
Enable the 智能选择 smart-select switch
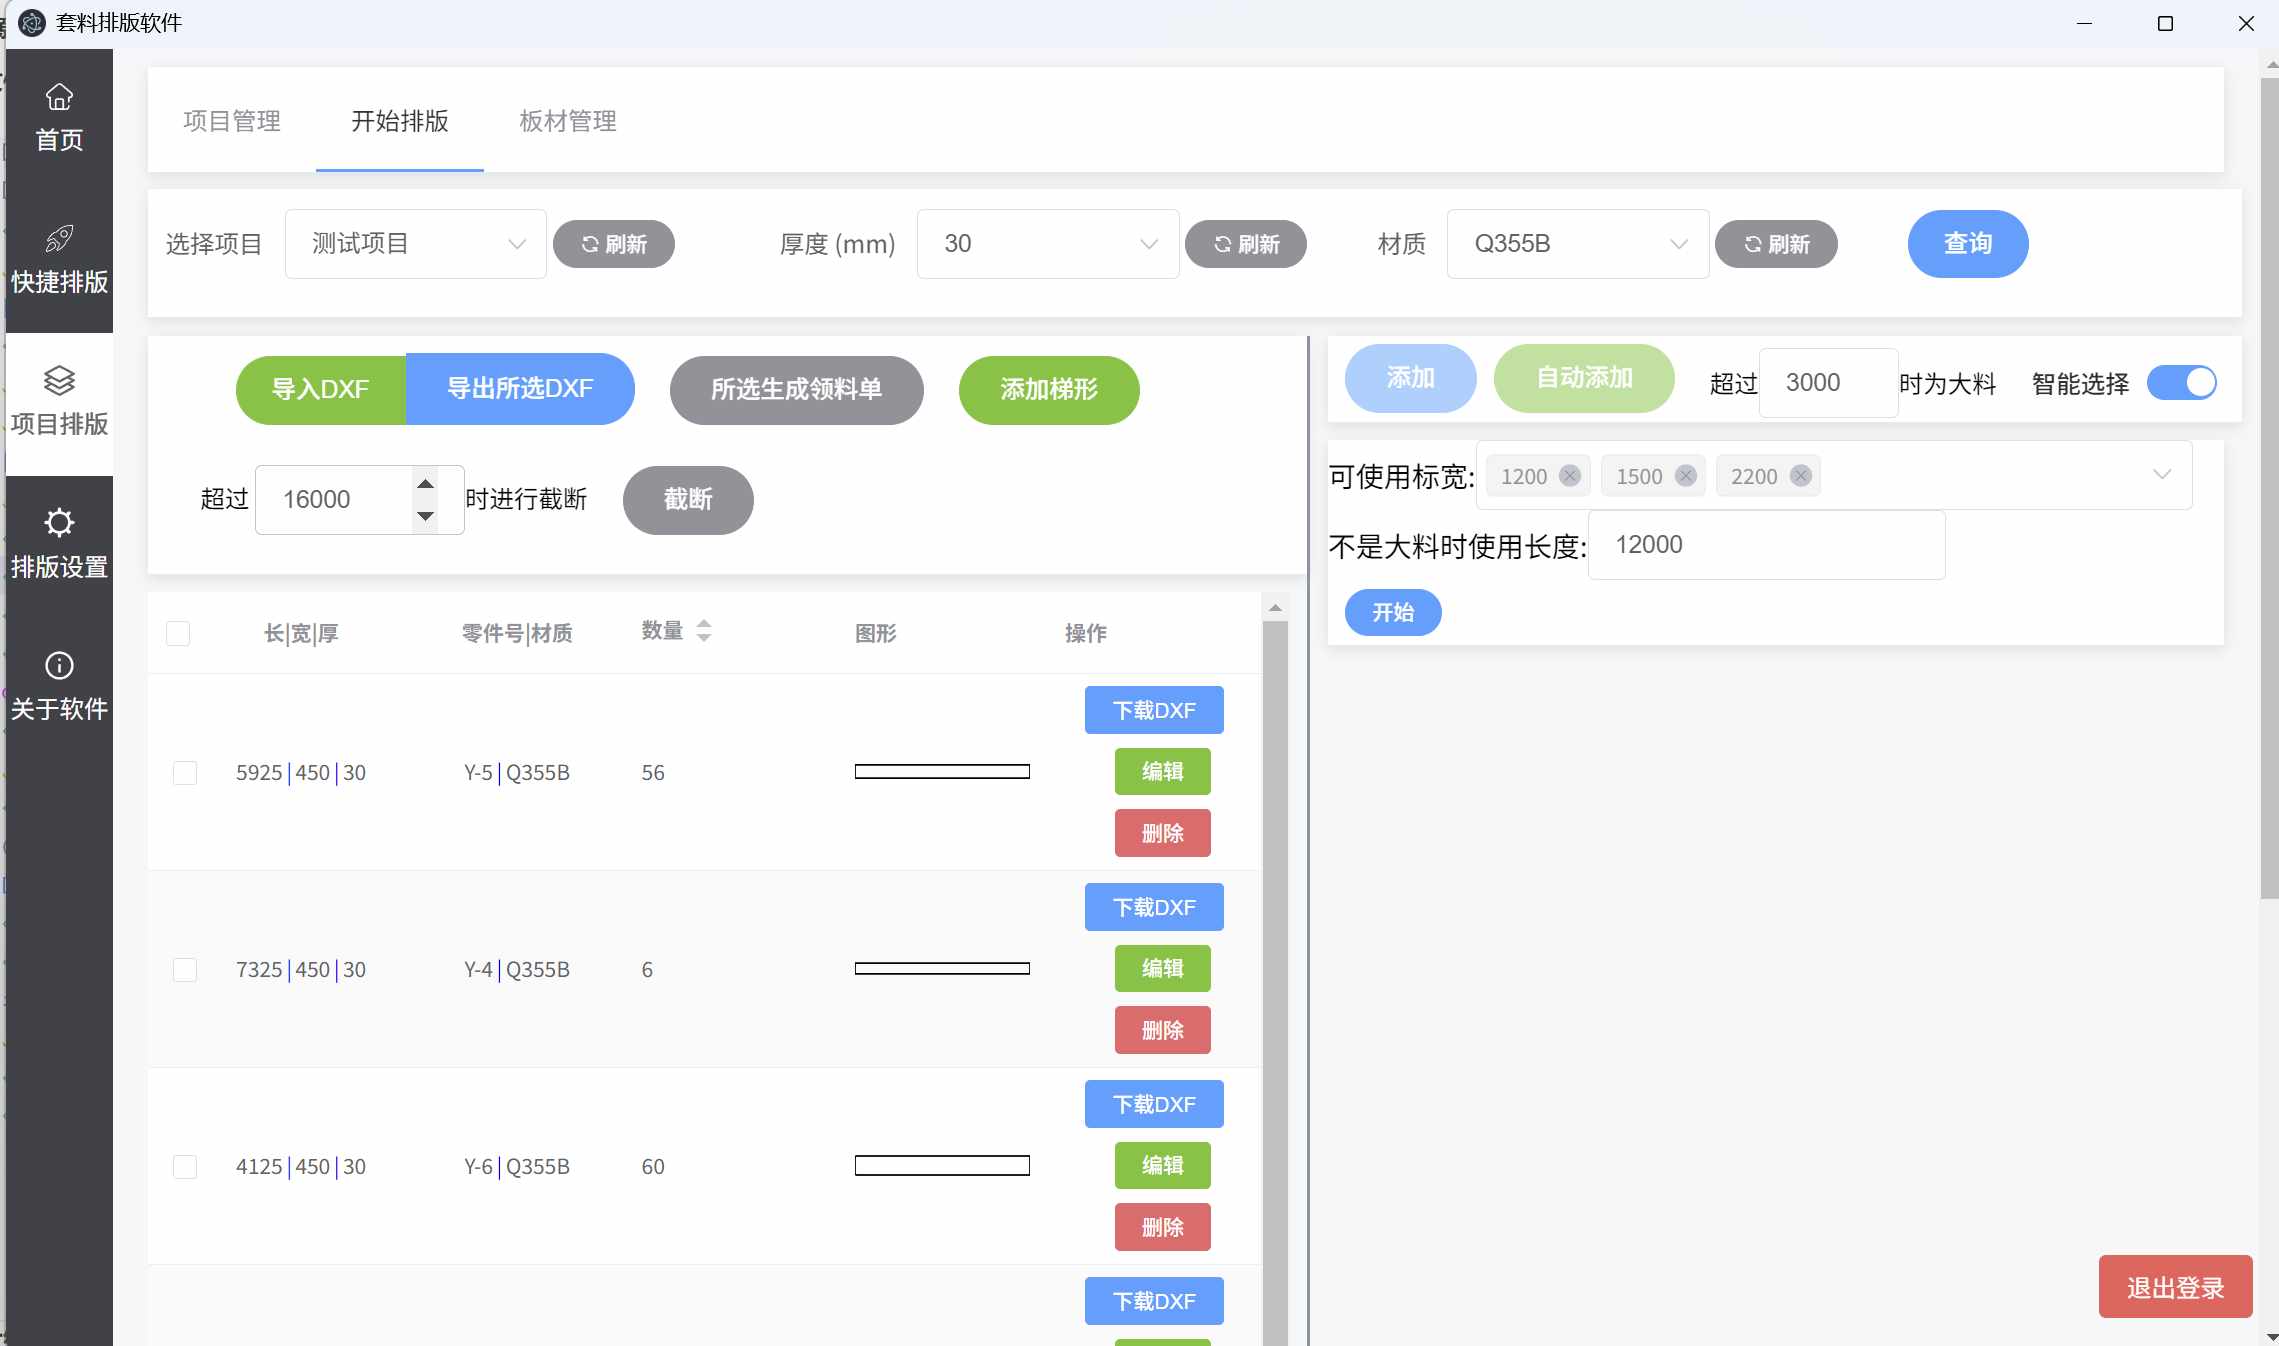pyautogui.click(x=2182, y=383)
